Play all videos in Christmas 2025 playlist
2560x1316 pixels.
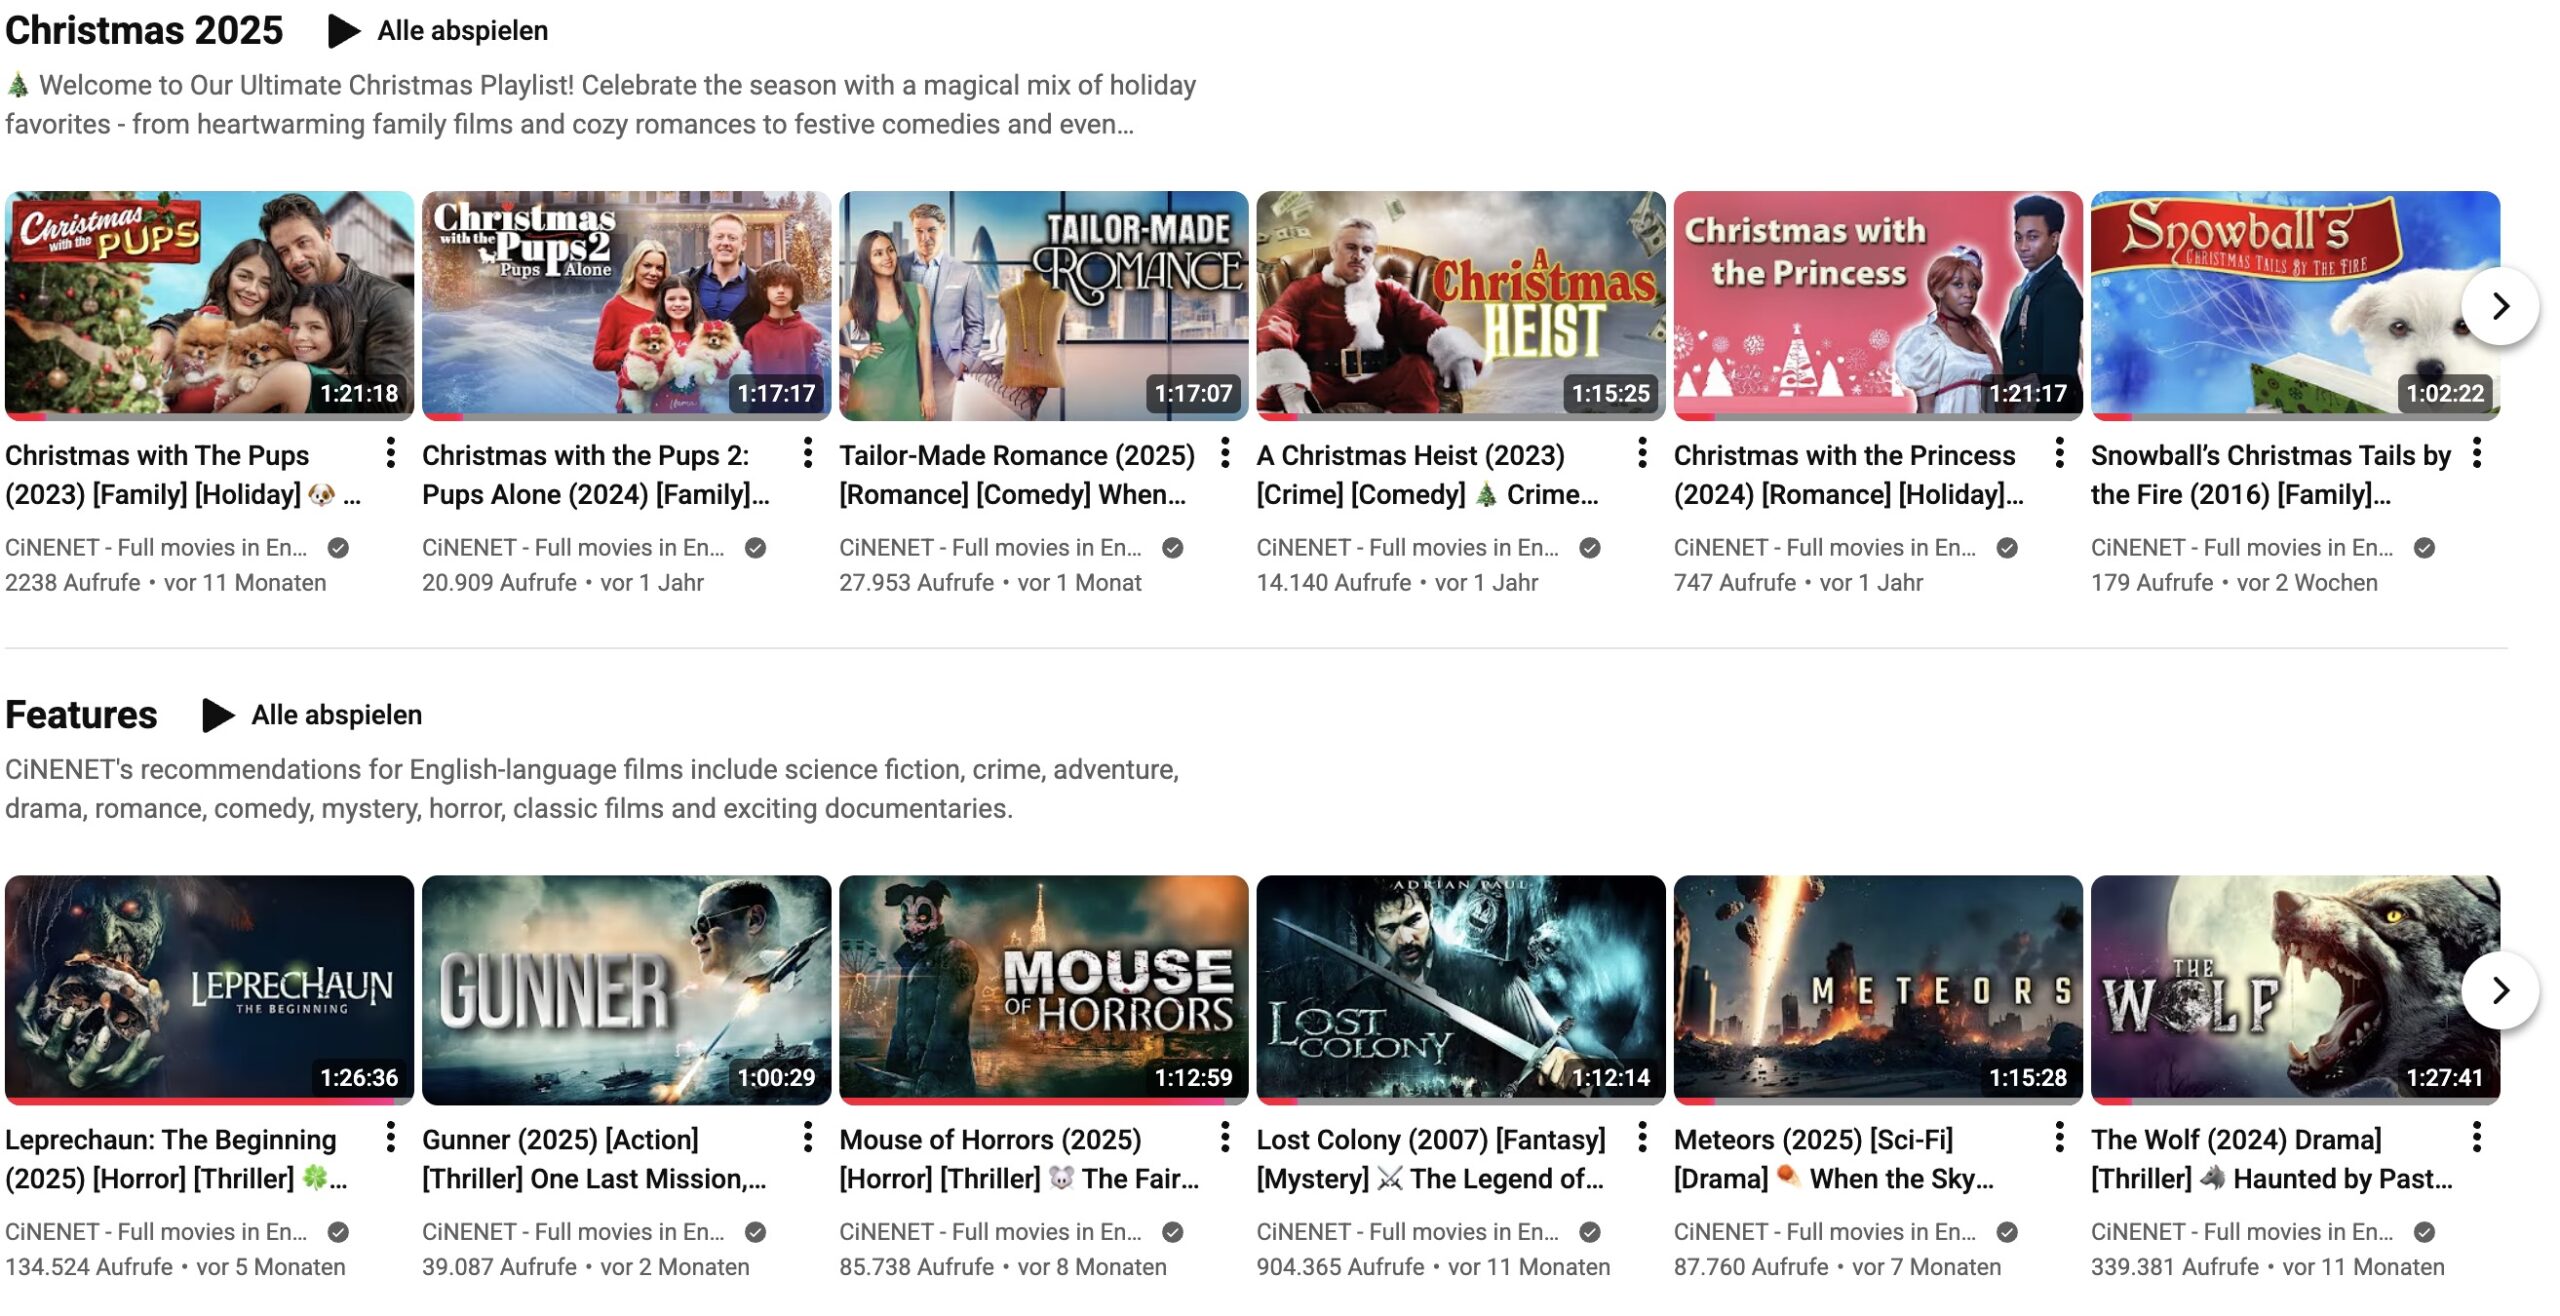439,31
